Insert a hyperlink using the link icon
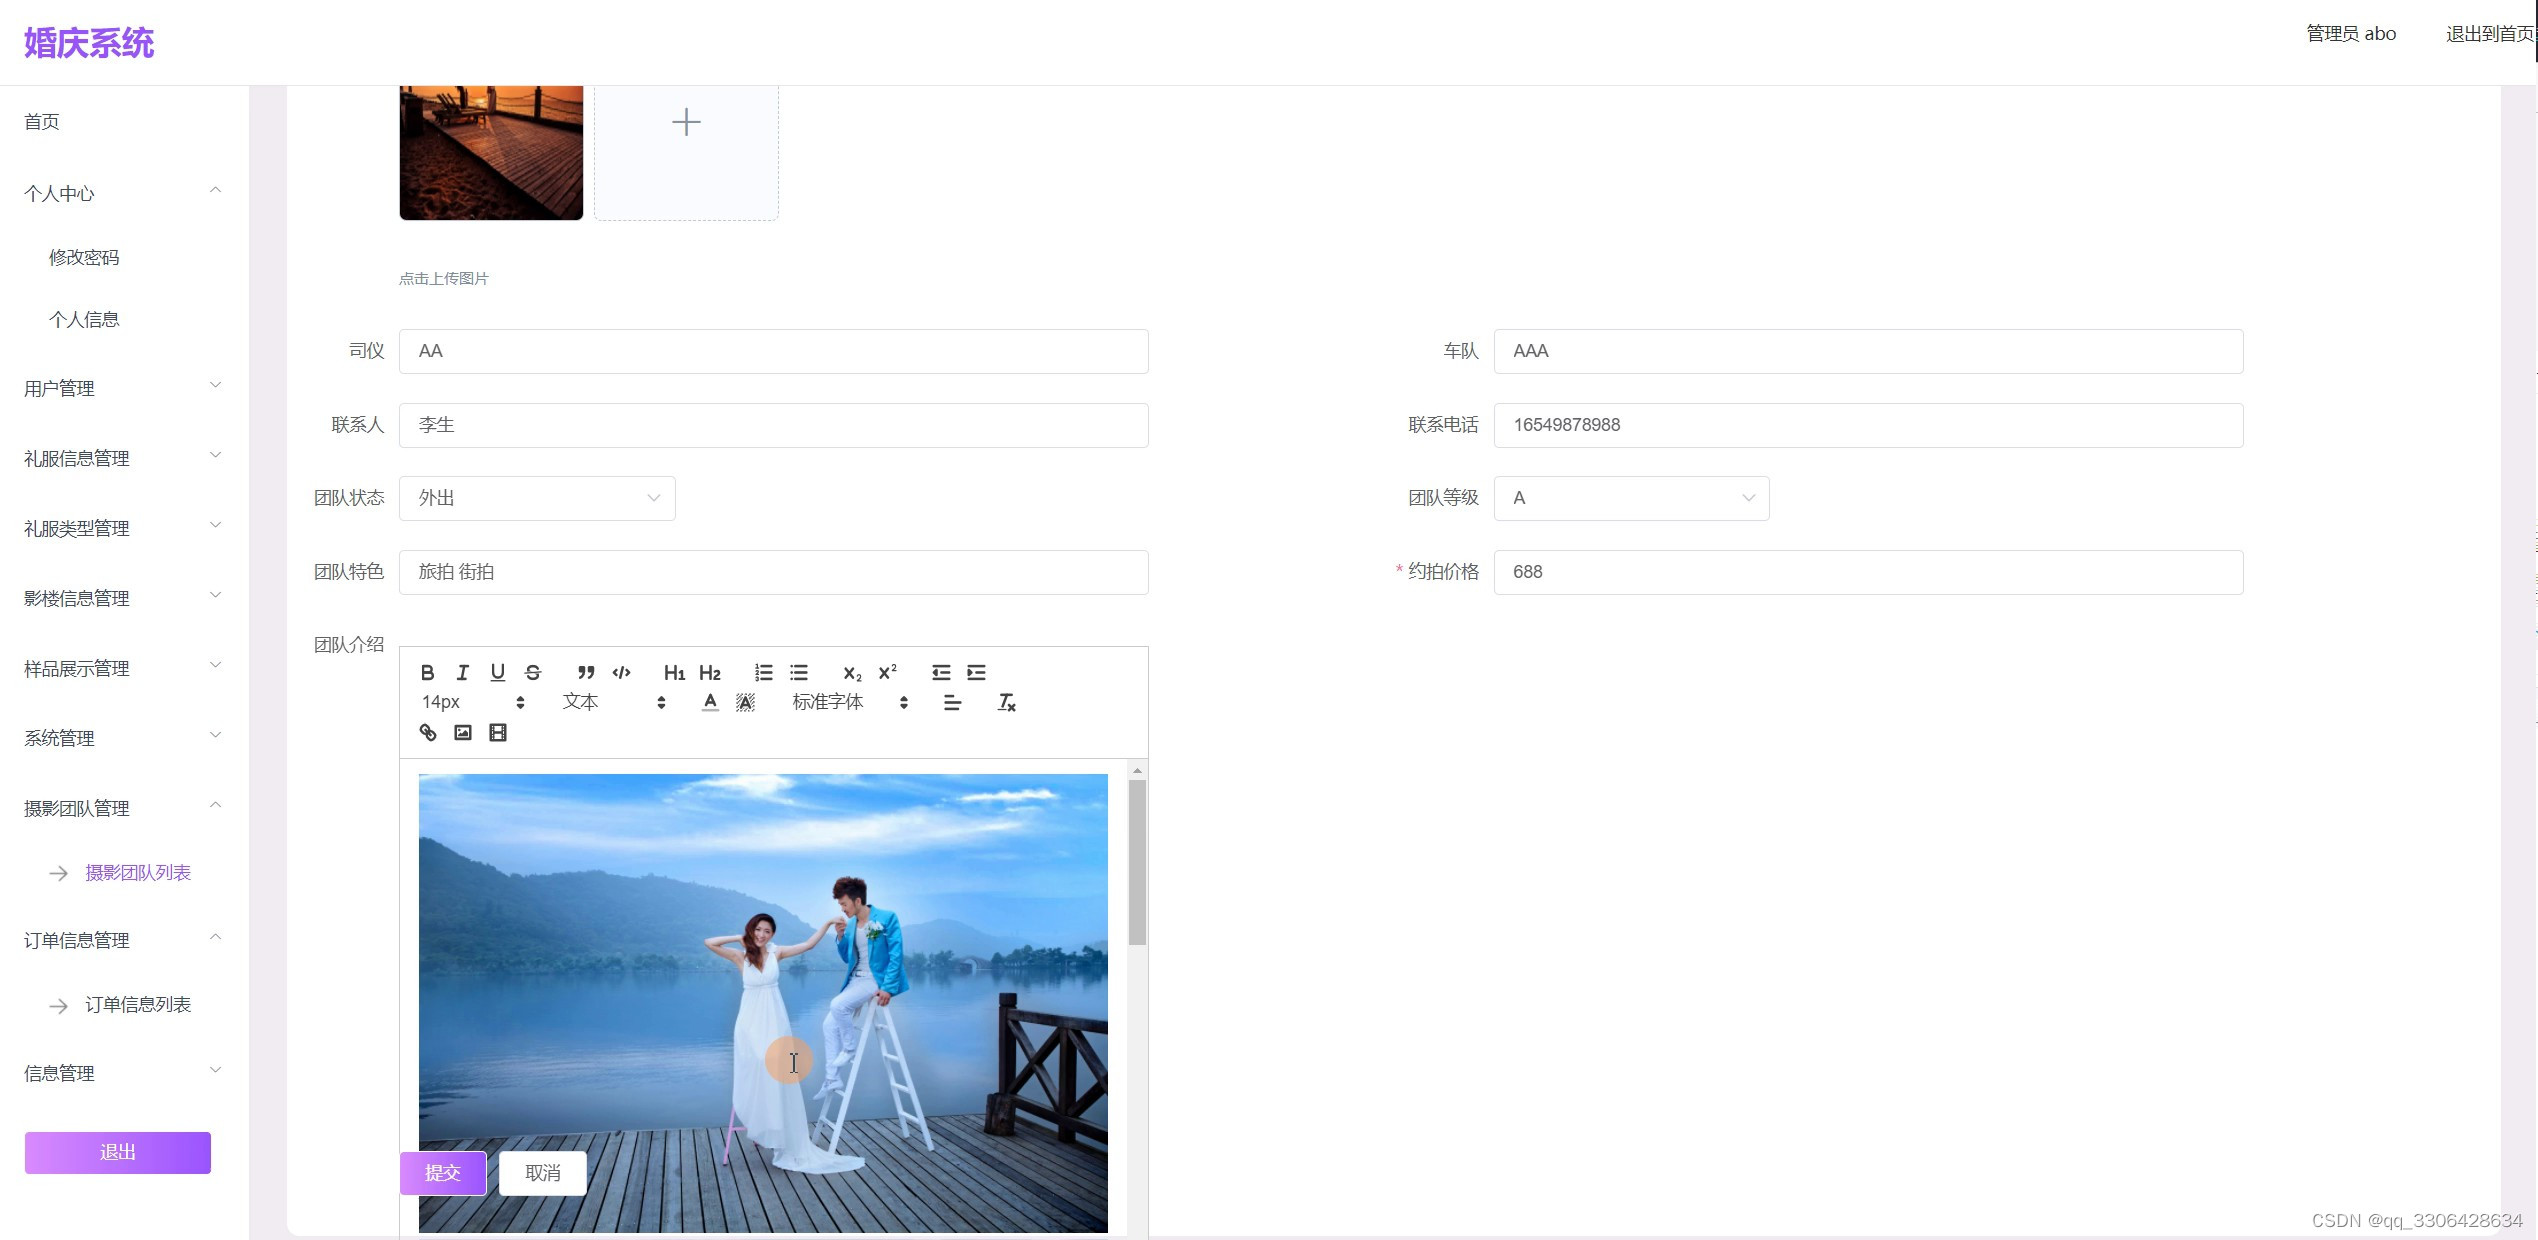The width and height of the screenshot is (2538, 1240). pyautogui.click(x=428, y=733)
